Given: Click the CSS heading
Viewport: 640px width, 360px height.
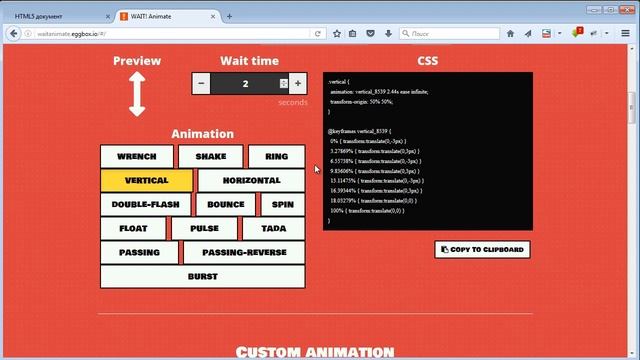Looking at the screenshot, I should (427, 61).
